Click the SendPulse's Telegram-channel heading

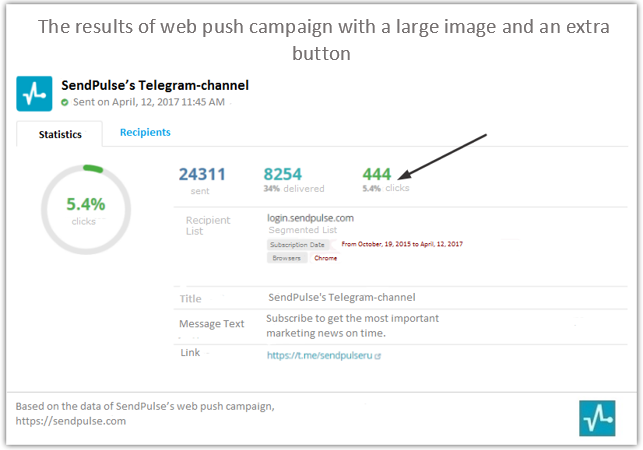pos(155,85)
